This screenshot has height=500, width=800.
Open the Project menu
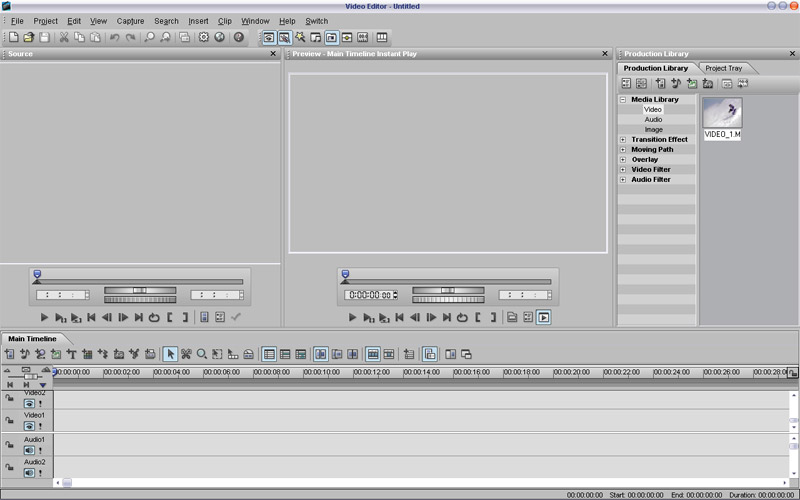45,21
